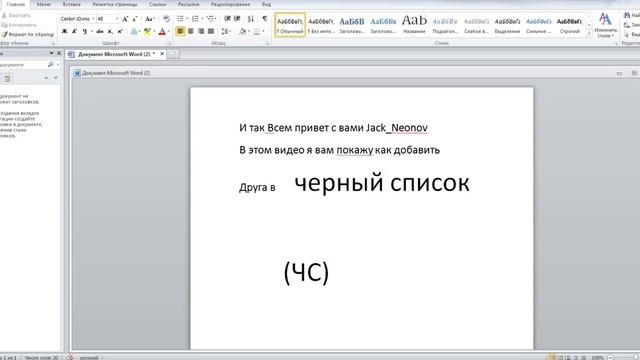
Task: Decrease font size (shrink font)
Action: pyautogui.click(x=135, y=19)
